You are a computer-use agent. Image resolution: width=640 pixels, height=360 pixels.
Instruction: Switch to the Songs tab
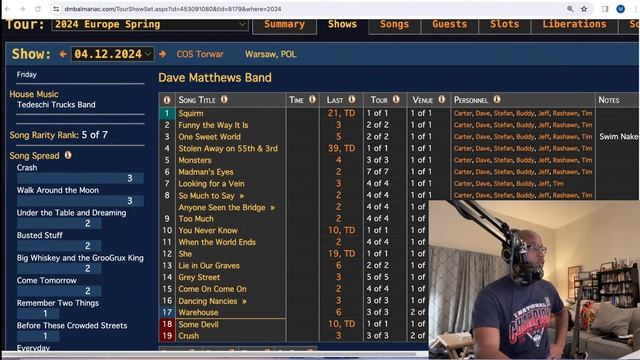tap(394, 24)
